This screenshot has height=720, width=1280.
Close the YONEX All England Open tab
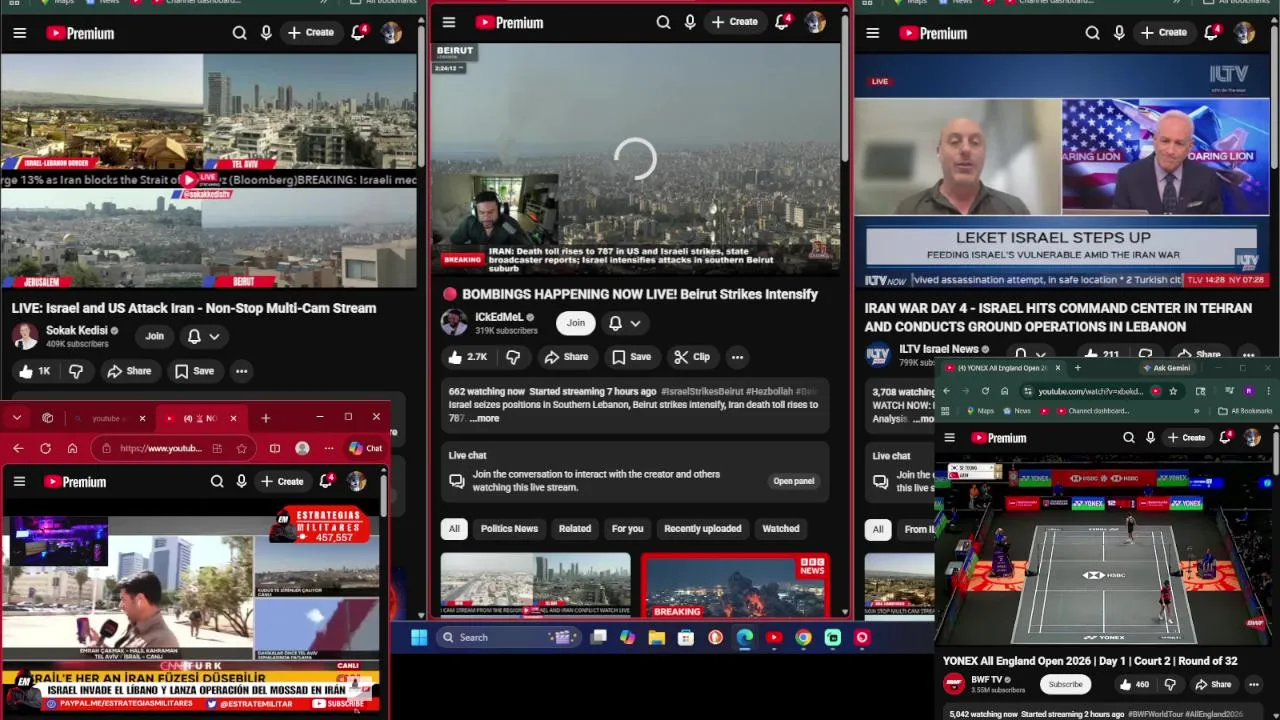pyautogui.click(x=1057, y=368)
